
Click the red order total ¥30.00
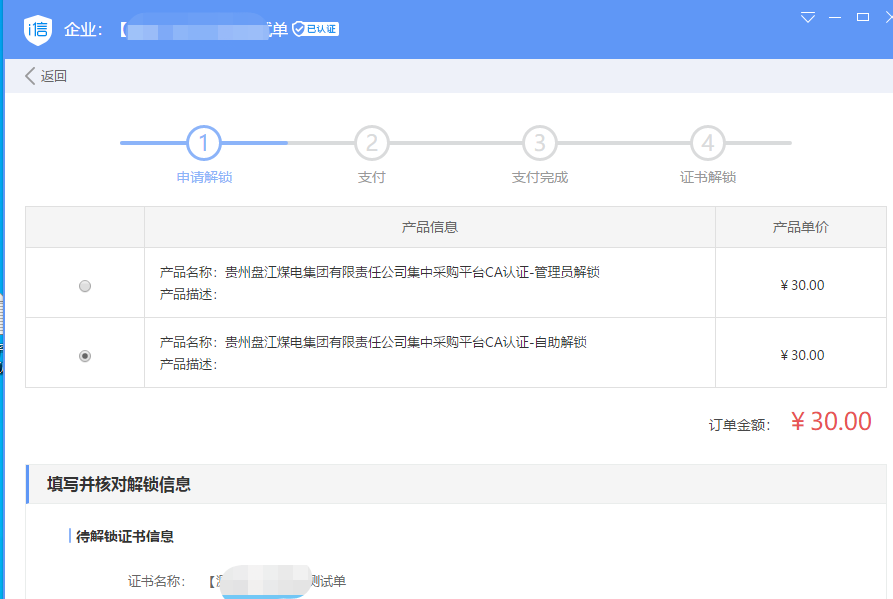pos(830,421)
